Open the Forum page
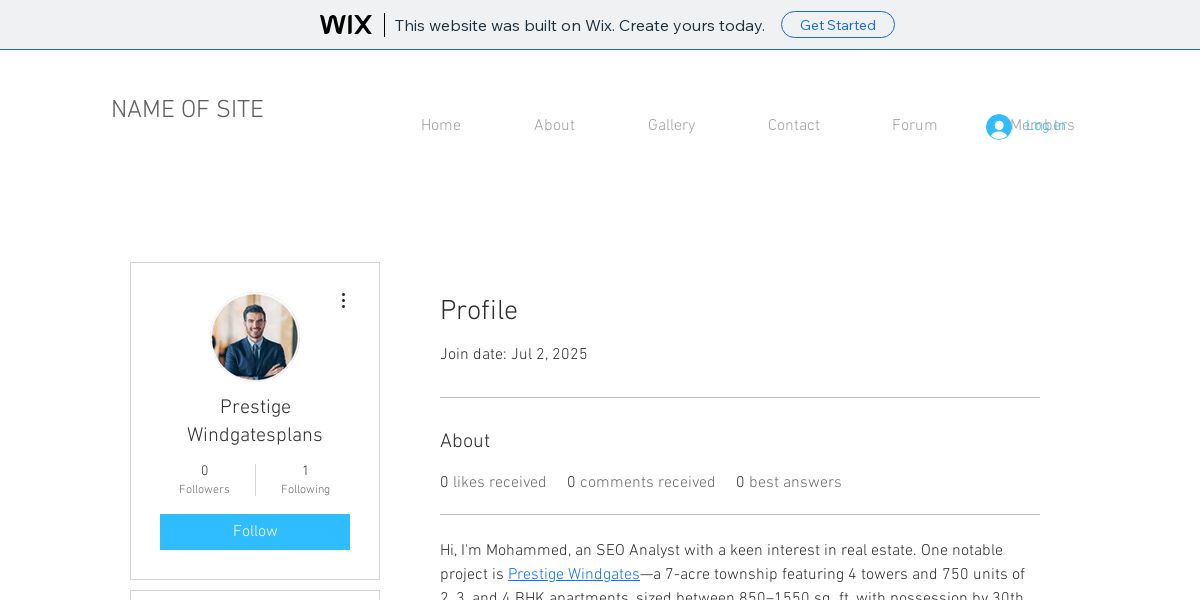The image size is (1200, 600). point(915,126)
